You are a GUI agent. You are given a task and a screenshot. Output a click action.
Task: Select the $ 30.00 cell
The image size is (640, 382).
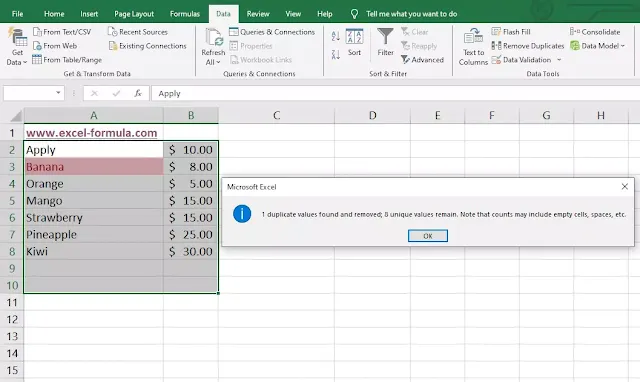pos(191,252)
